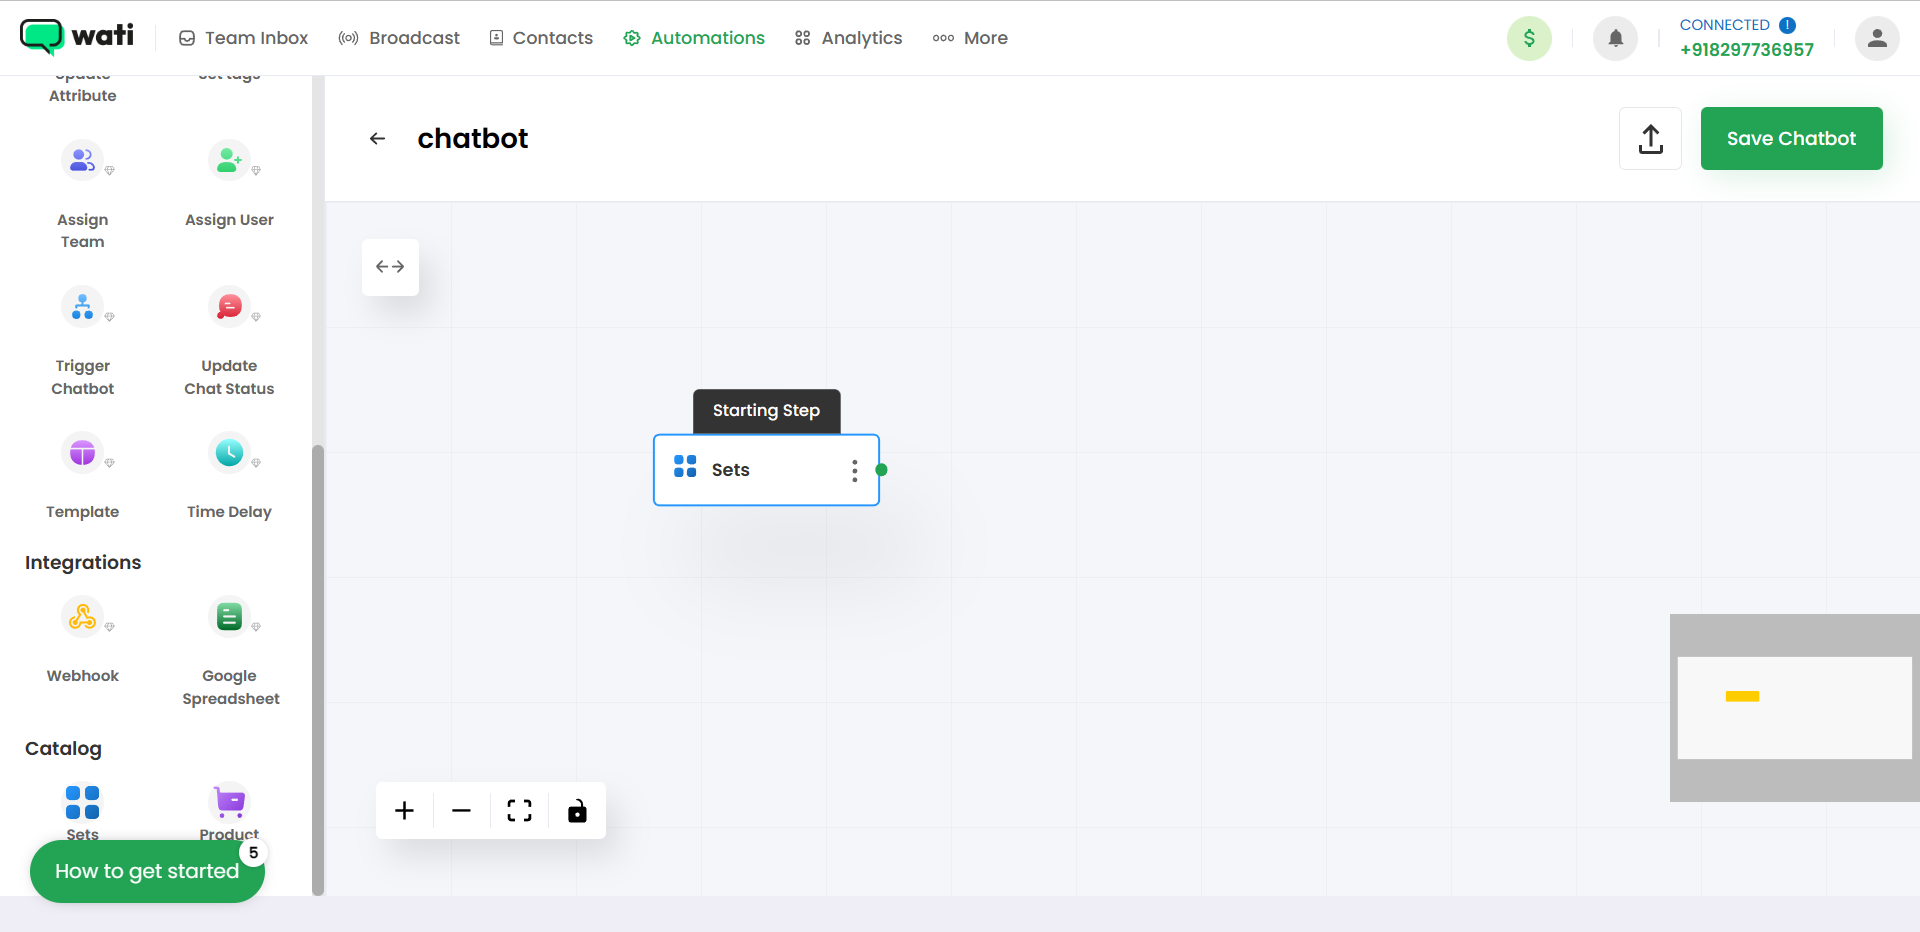Click Save Chatbot button

tap(1791, 139)
